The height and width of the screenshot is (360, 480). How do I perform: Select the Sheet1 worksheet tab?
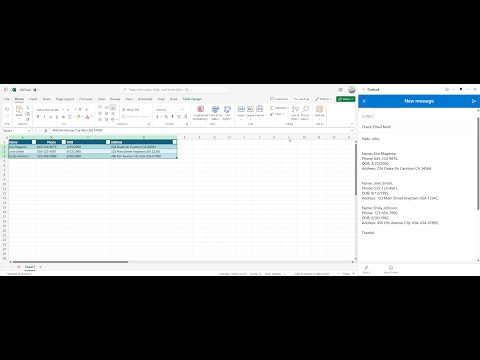tap(30, 267)
